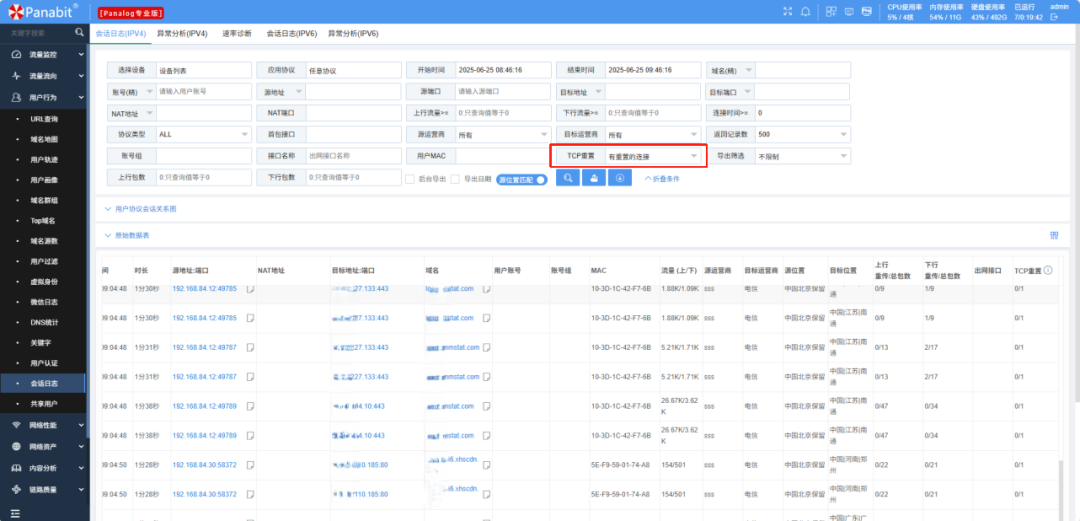Click the 应用协议 任意协议 field
1080x521 pixels.
353,70
